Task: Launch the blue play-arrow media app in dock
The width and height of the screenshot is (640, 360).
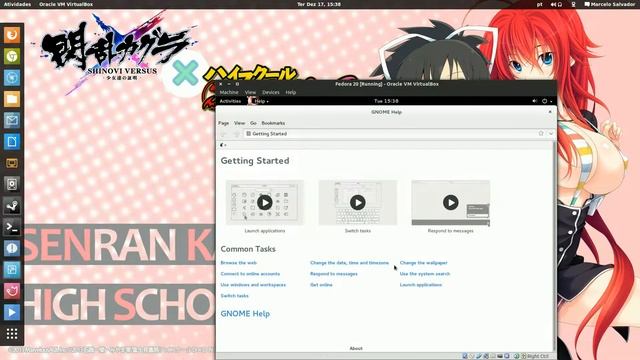Action: (x=12, y=312)
